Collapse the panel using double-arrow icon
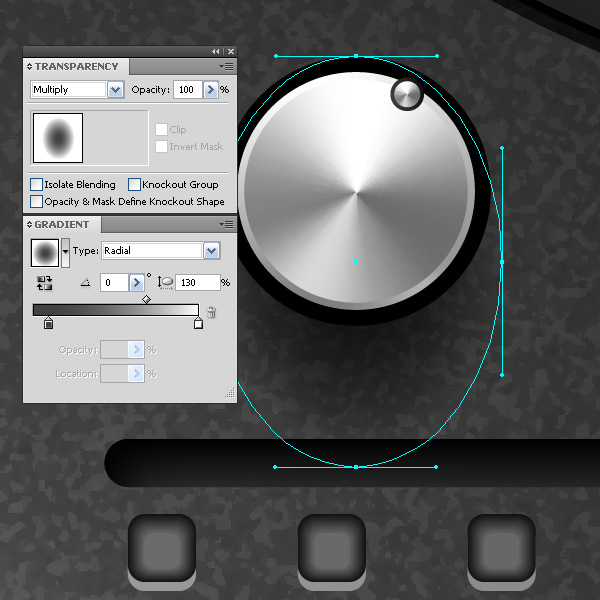 (x=216, y=51)
